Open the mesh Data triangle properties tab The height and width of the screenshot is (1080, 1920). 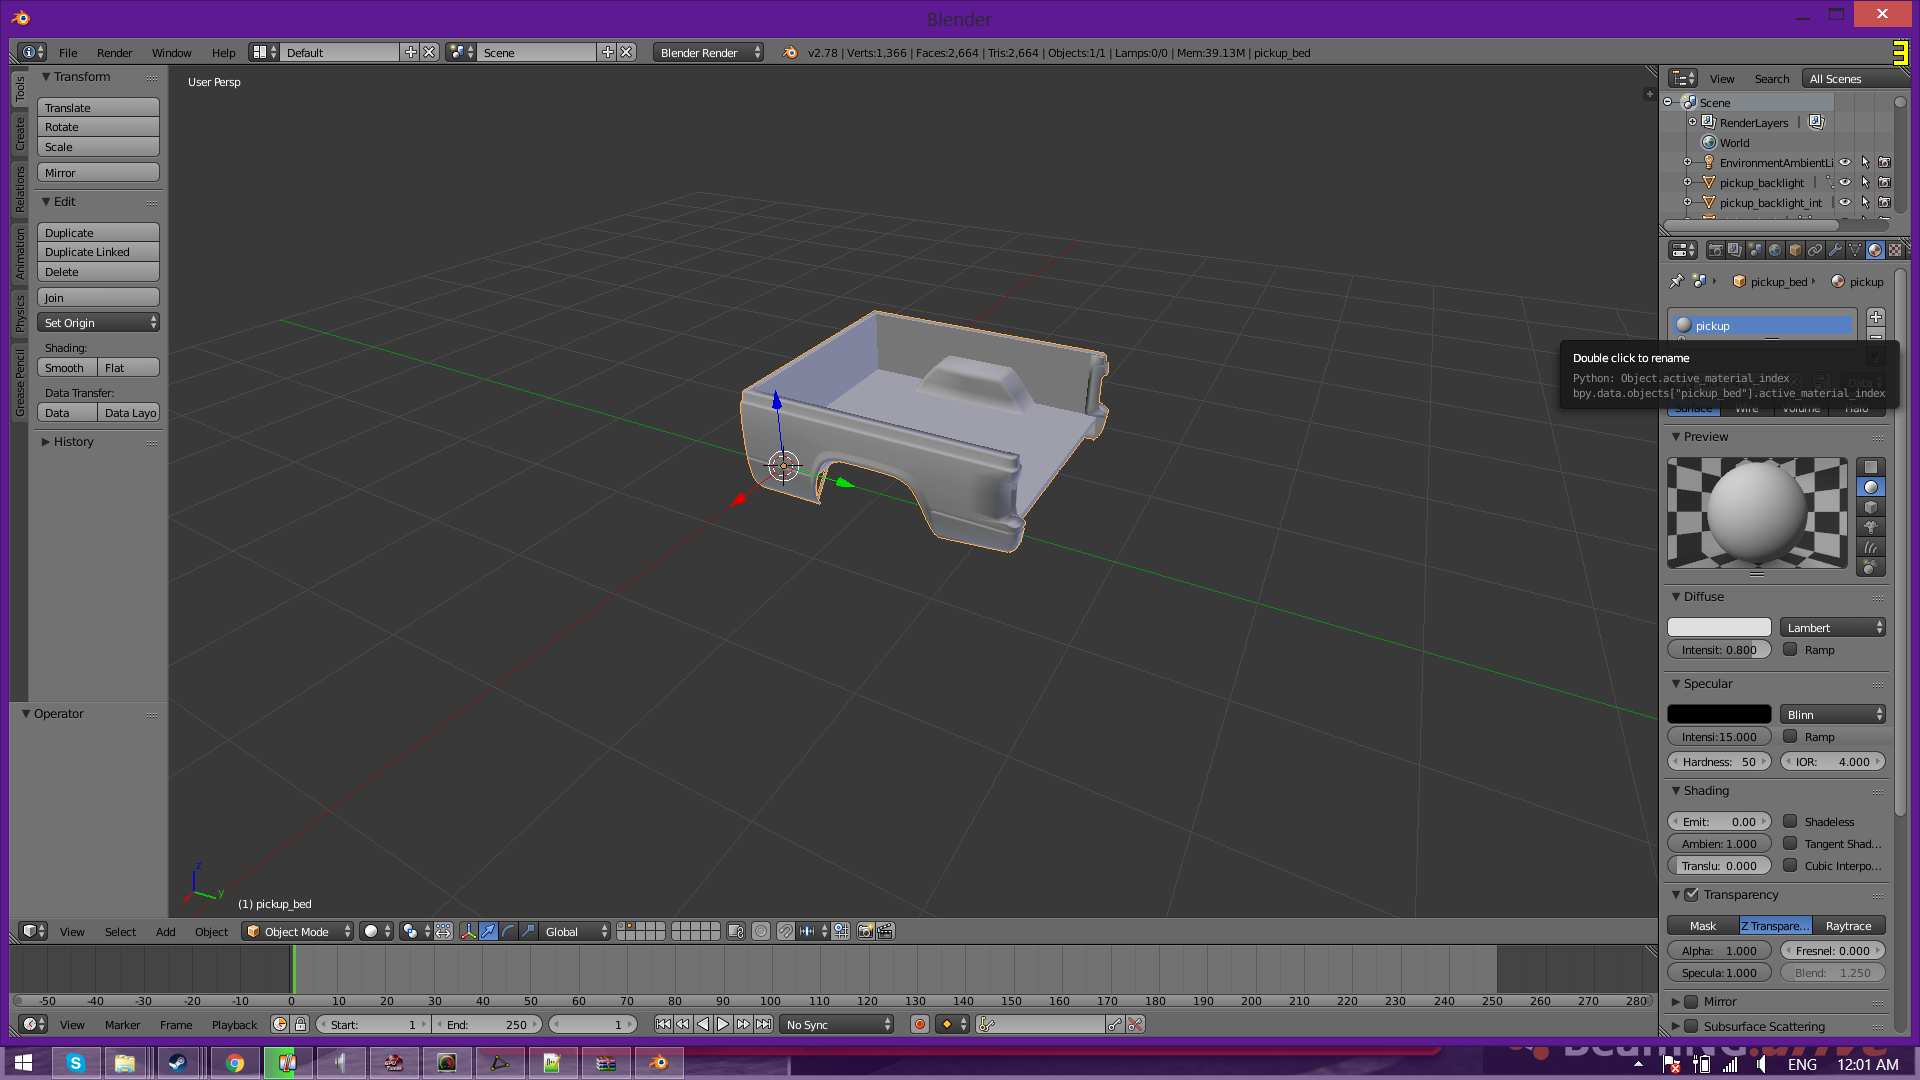(1855, 250)
